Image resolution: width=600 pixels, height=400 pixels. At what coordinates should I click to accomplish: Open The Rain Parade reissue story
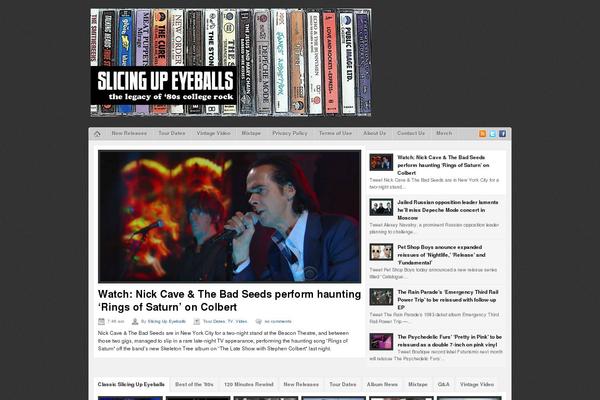click(448, 299)
